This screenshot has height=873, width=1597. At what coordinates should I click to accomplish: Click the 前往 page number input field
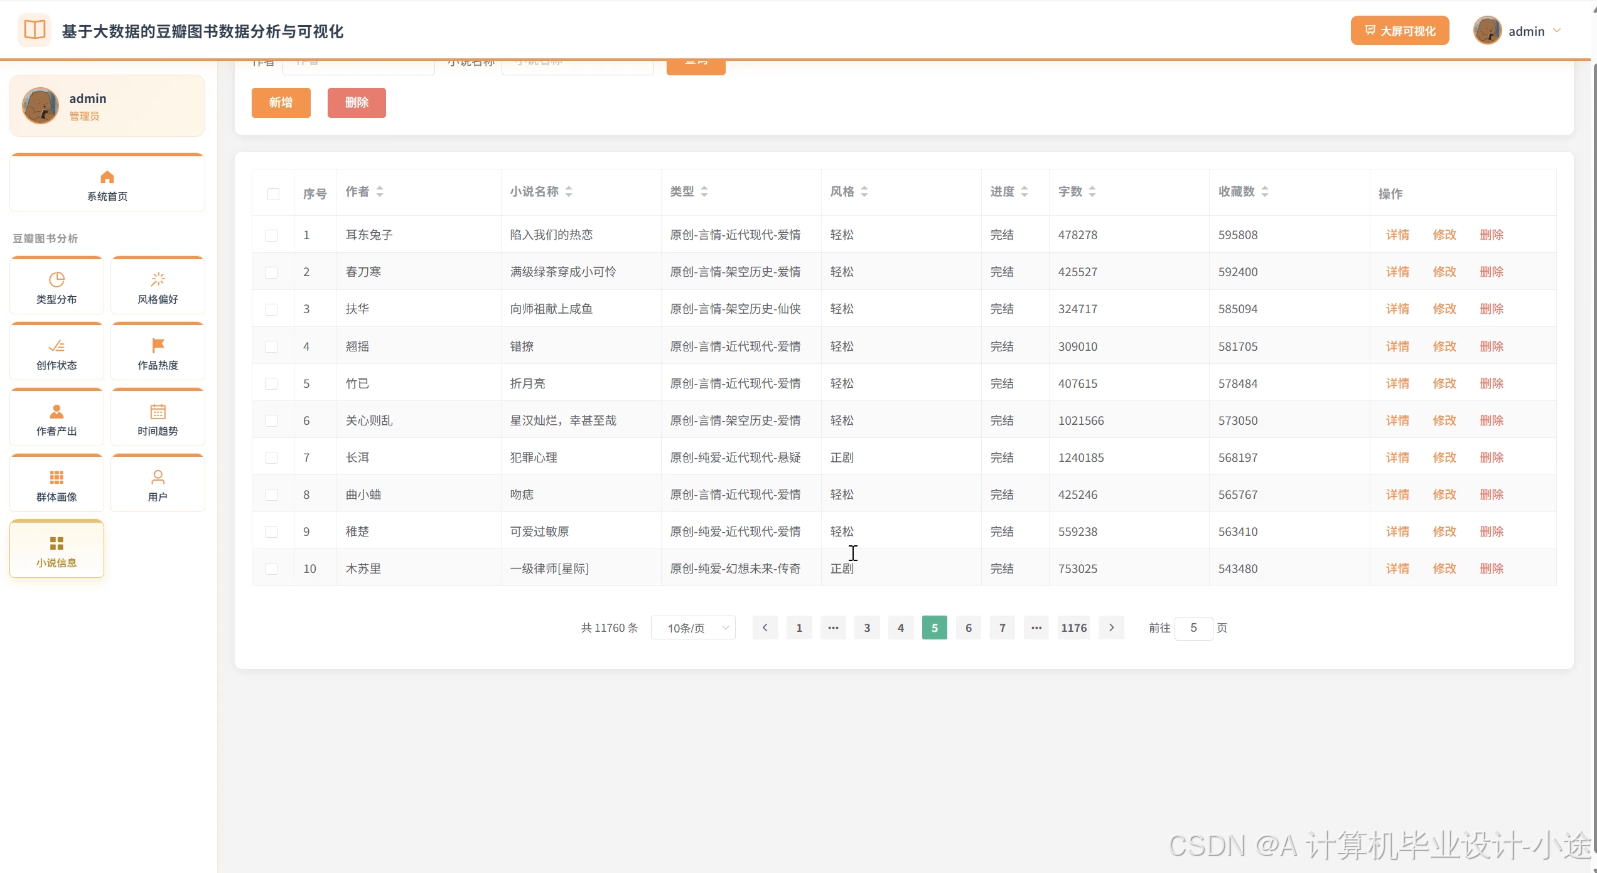[1193, 628]
